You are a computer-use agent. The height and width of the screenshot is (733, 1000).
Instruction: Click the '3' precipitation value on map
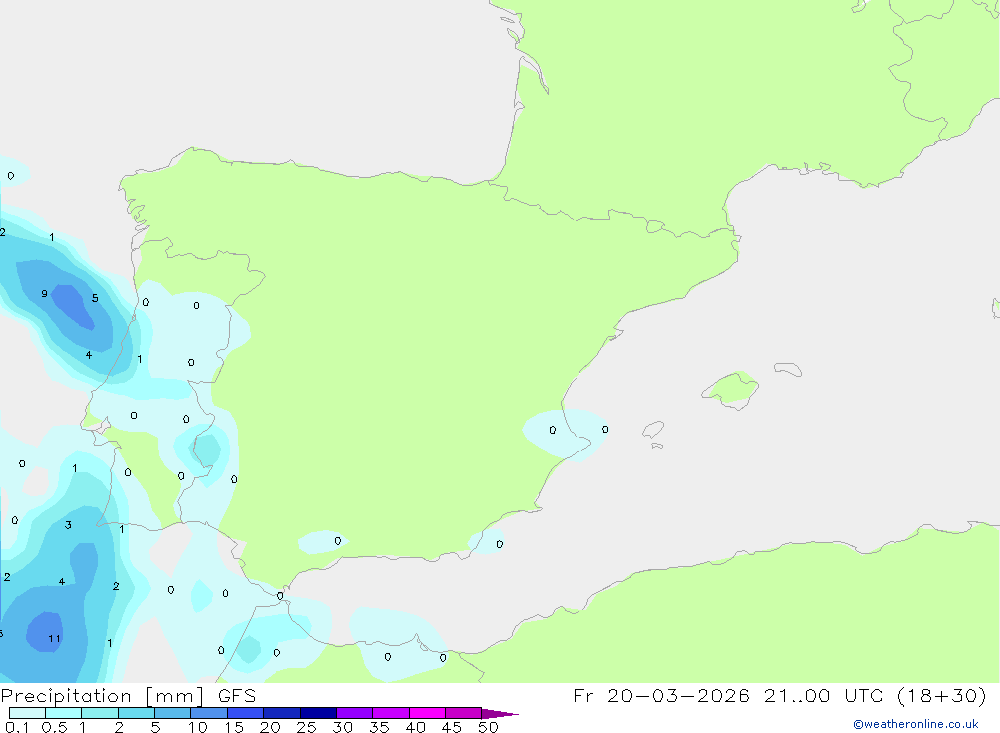68,525
